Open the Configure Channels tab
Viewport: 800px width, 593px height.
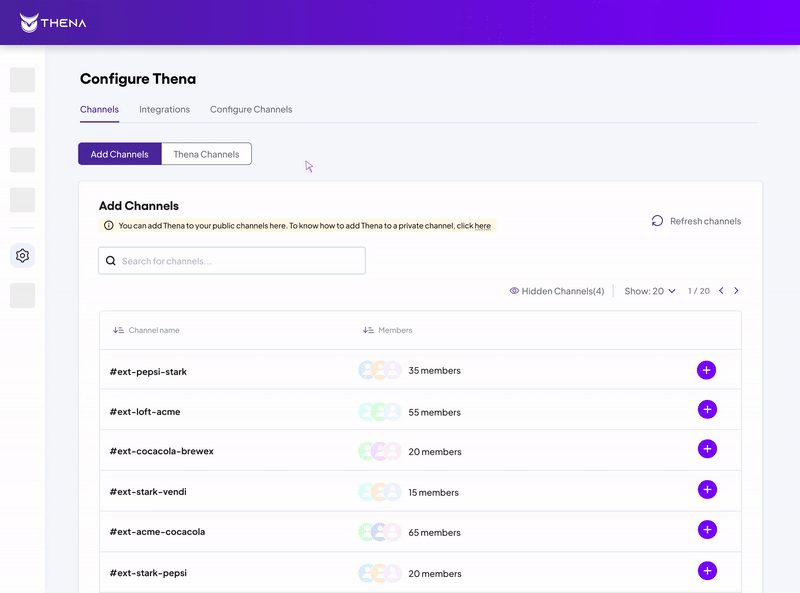[x=251, y=109]
